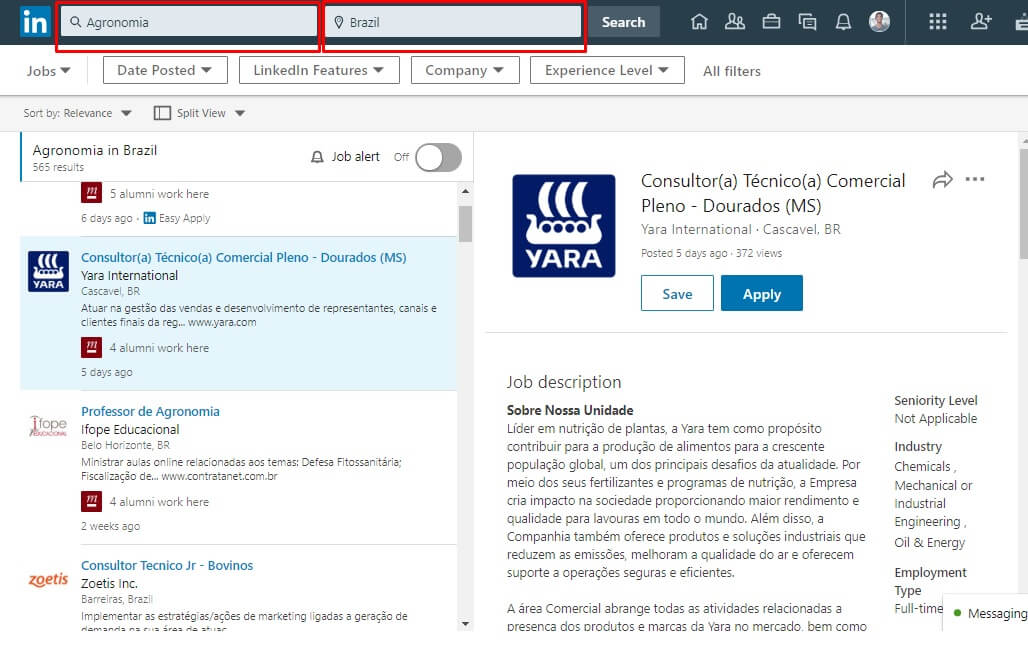Click the Yara logo in the job details
The width and height of the screenshot is (1028, 652).
click(x=564, y=226)
